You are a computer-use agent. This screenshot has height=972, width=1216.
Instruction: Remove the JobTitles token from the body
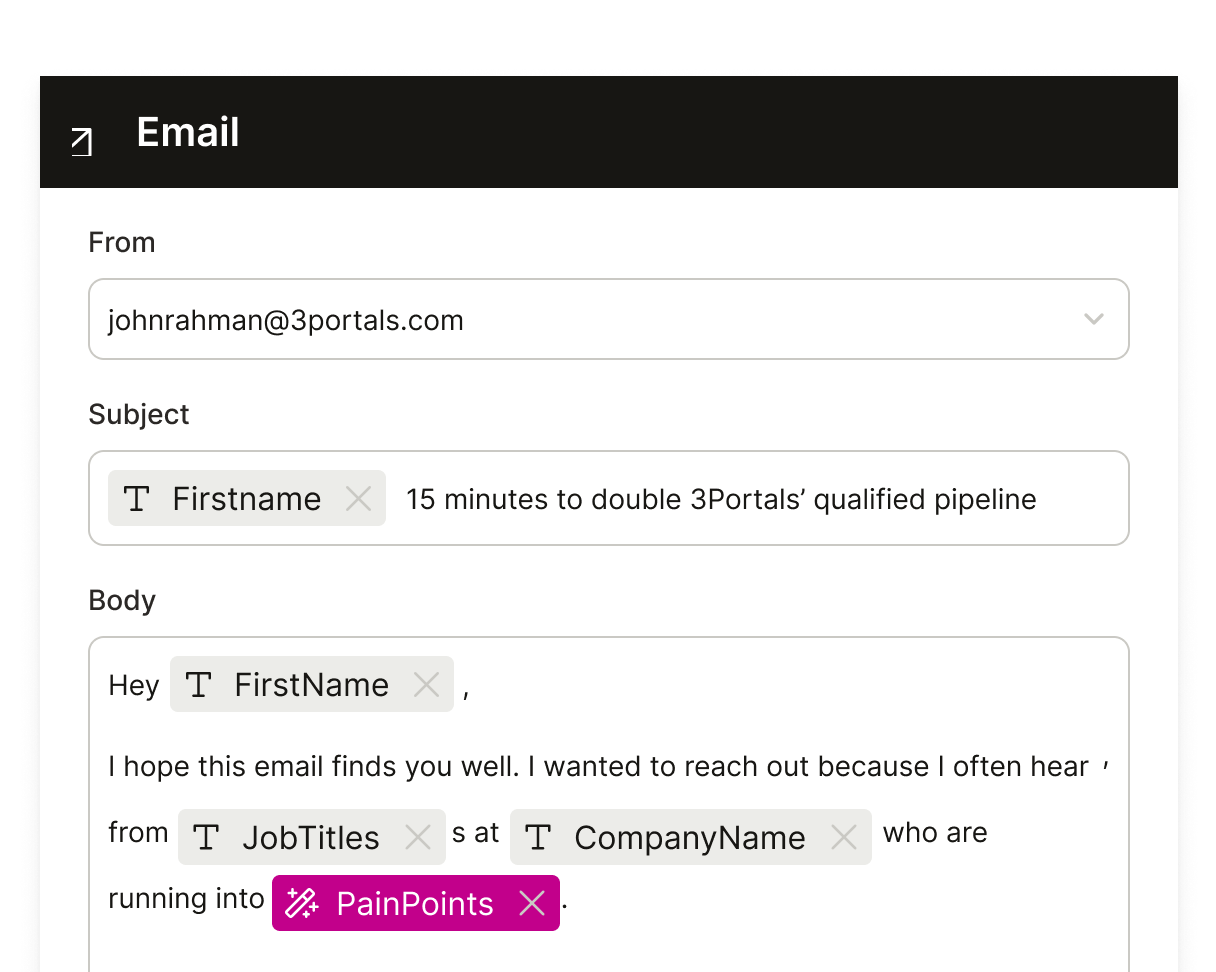pyautogui.click(x=419, y=837)
